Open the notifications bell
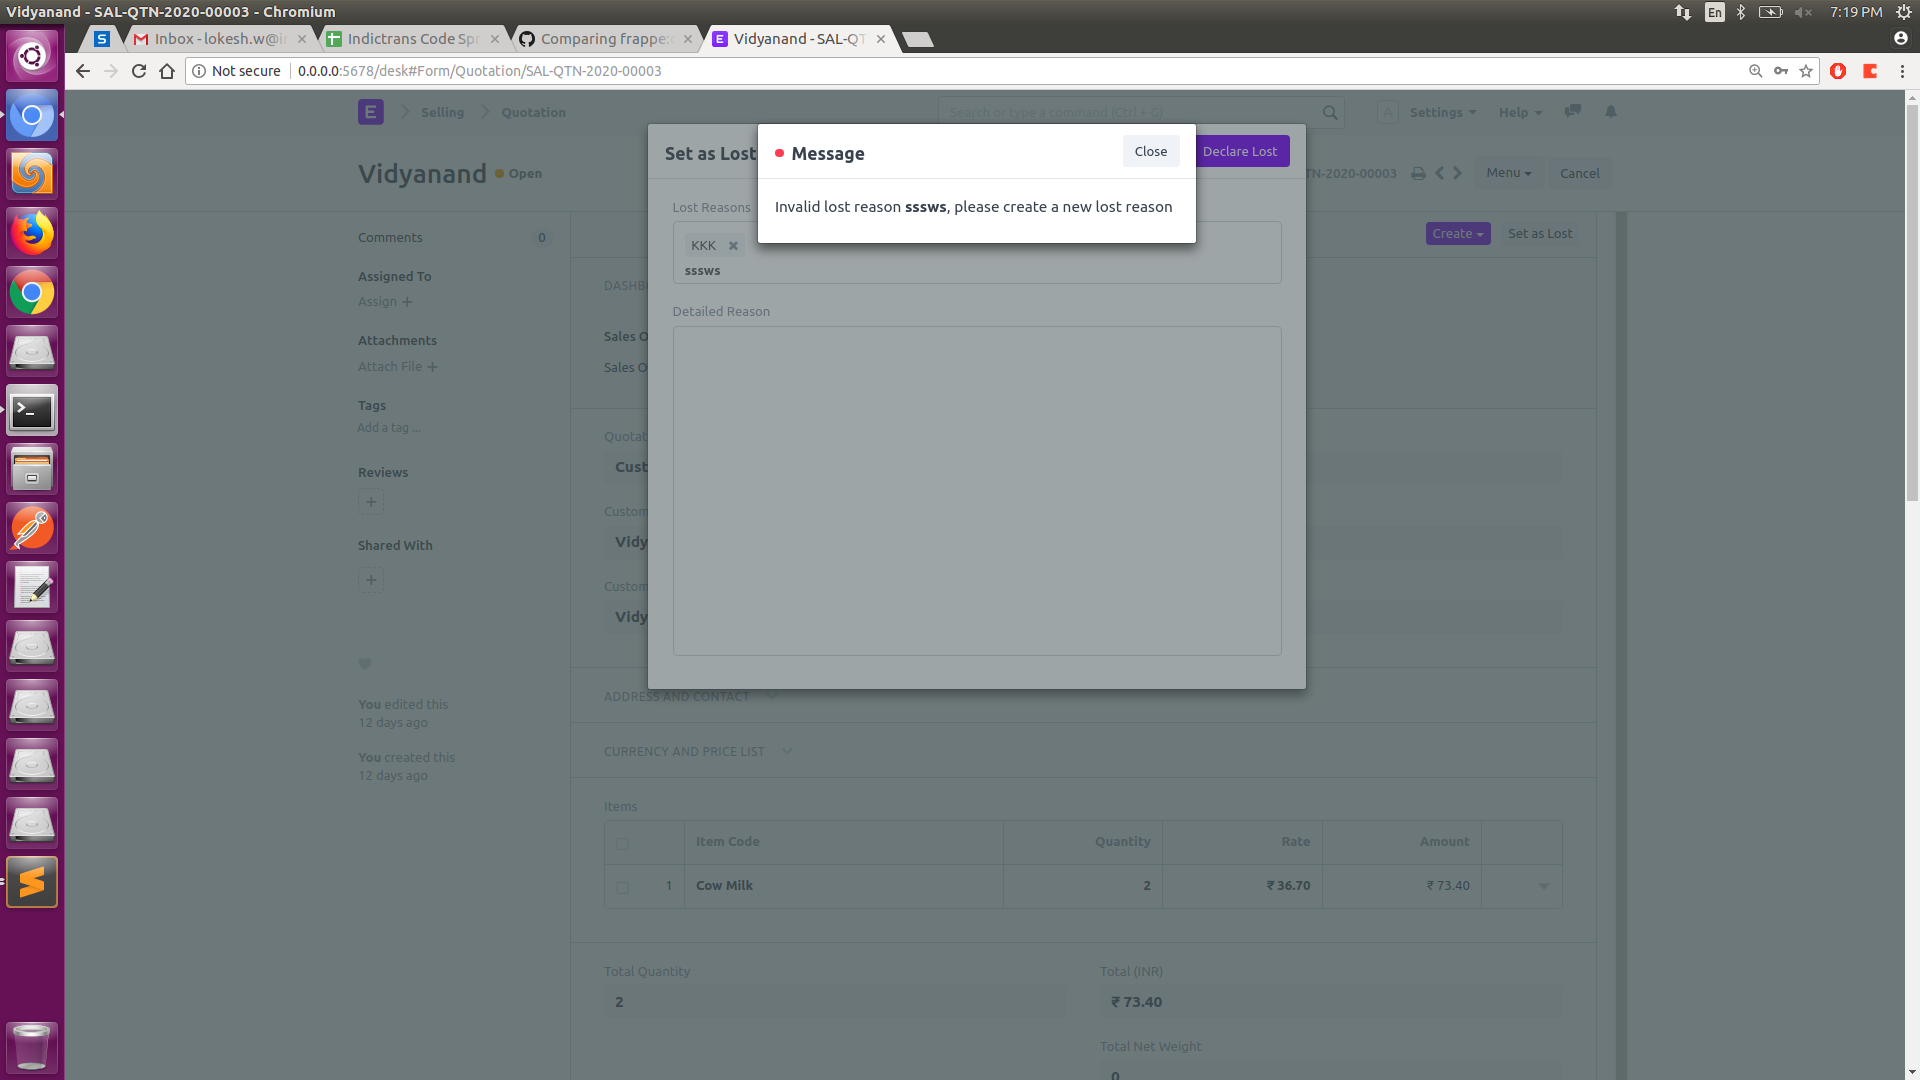The image size is (1920, 1080). point(1611,111)
